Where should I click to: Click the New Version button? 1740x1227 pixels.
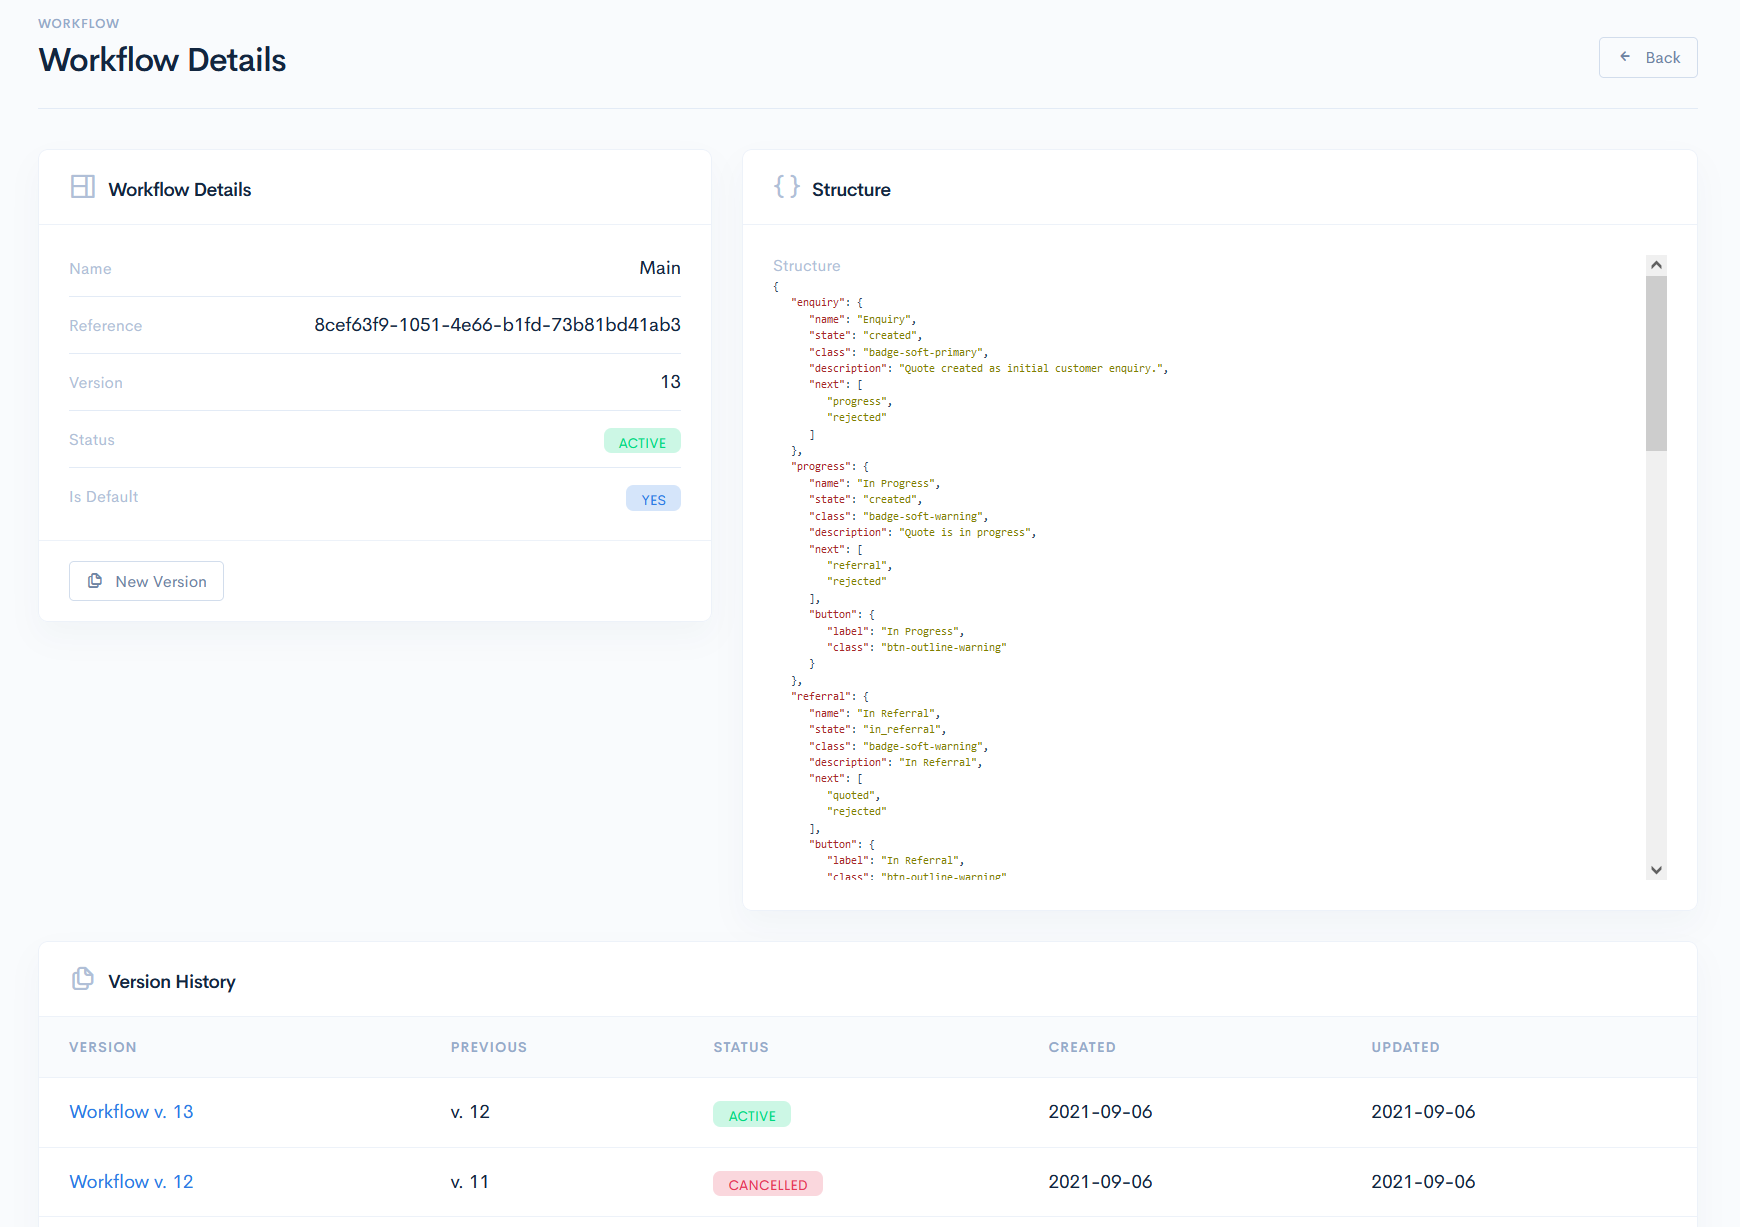coord(146,581)
